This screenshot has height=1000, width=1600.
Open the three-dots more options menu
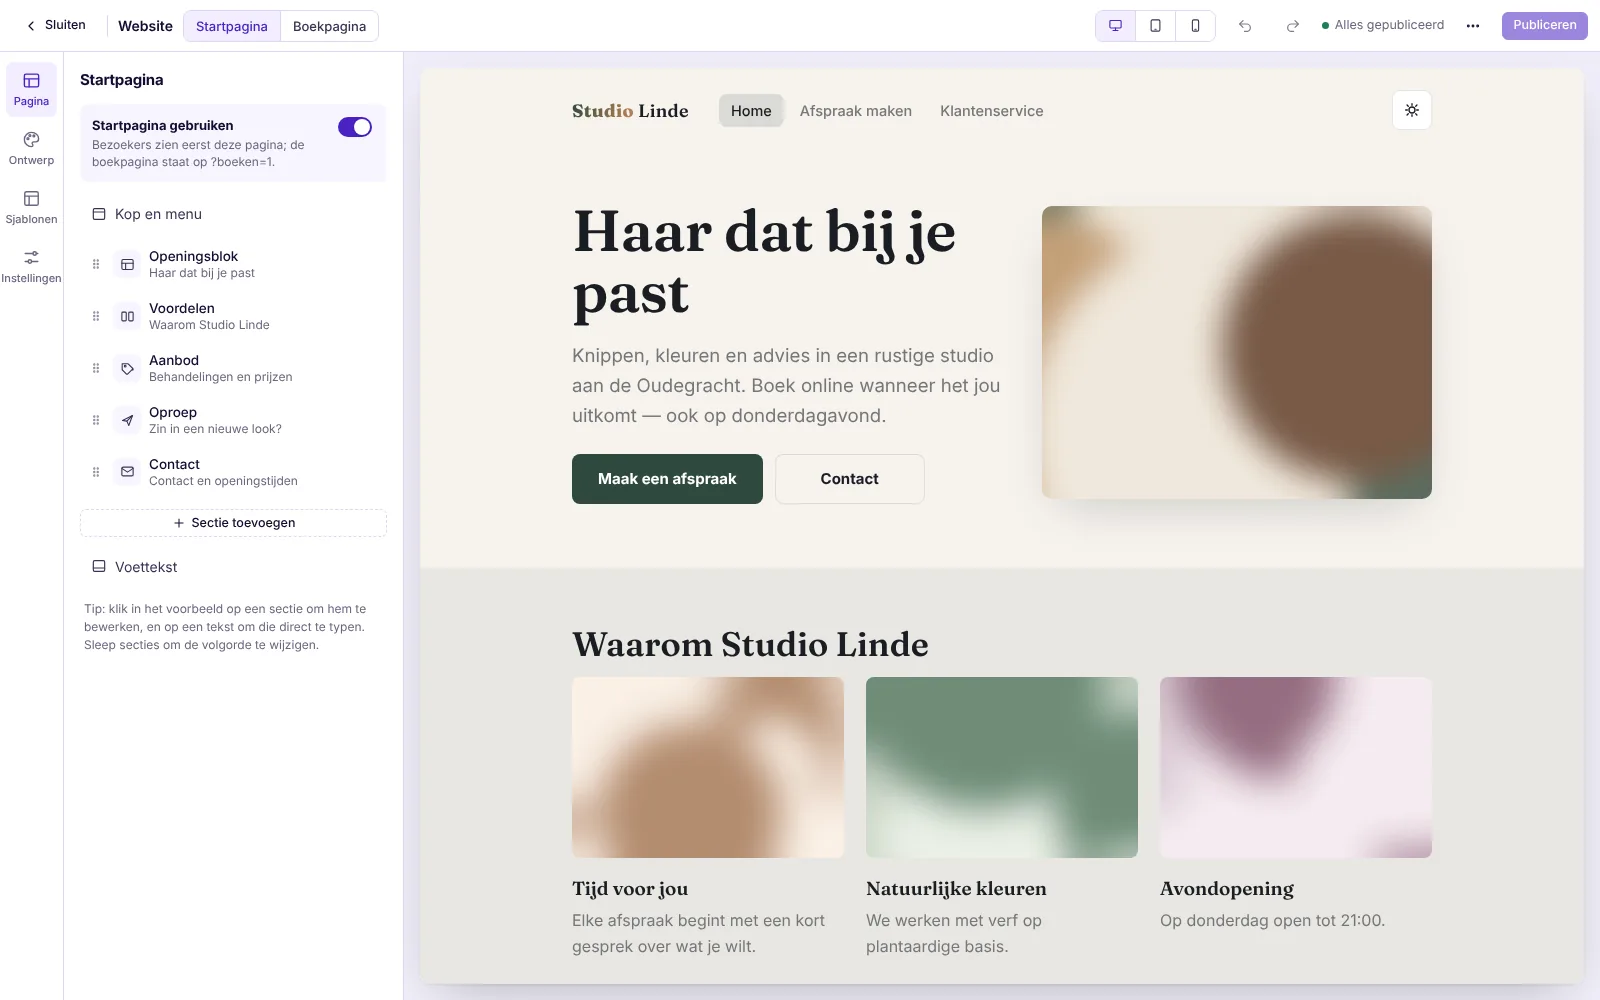pos(1473,26)
